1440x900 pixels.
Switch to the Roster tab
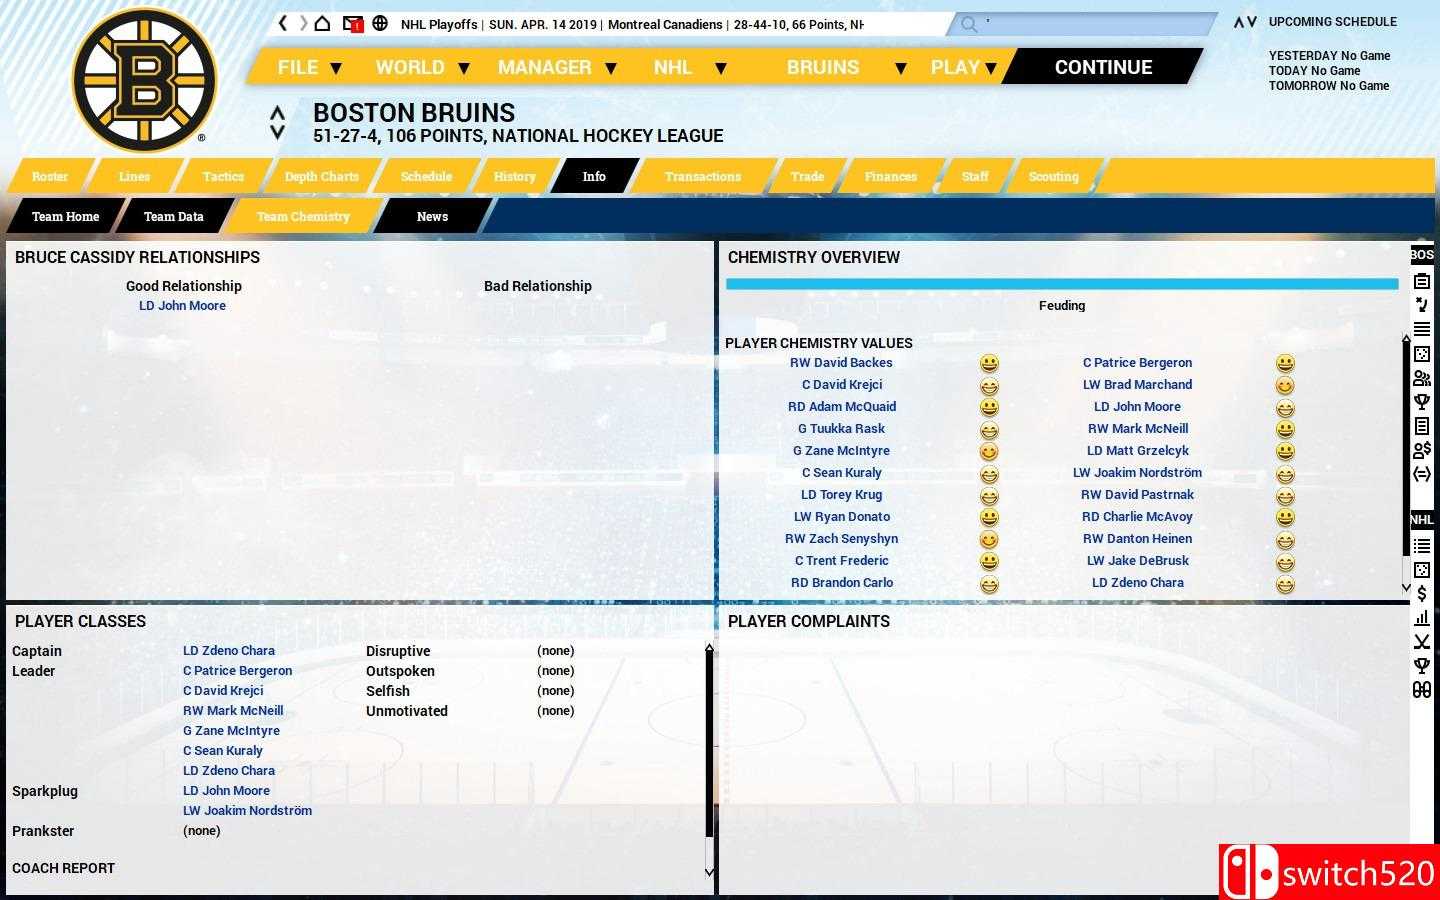coord(50,176)
